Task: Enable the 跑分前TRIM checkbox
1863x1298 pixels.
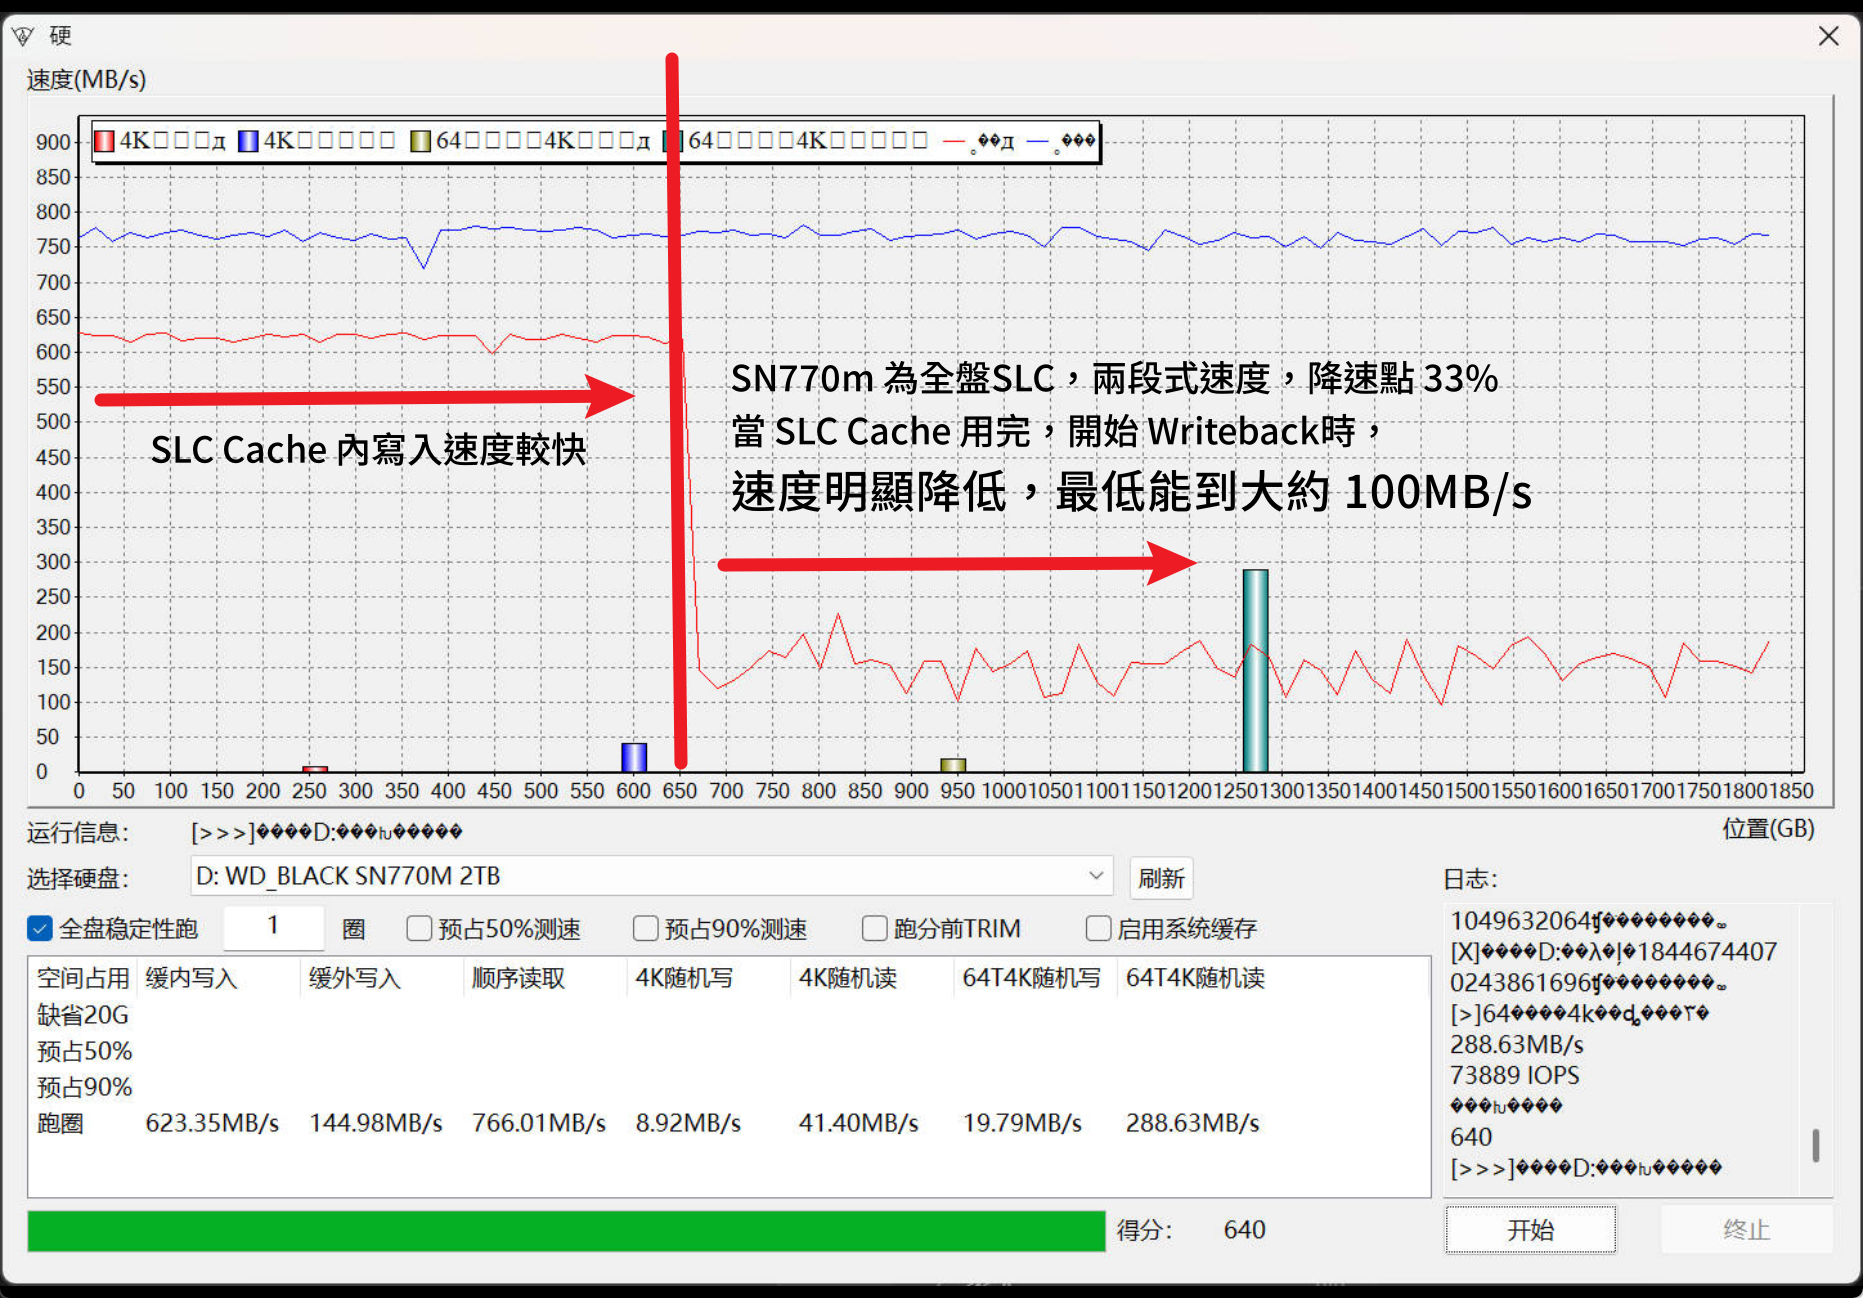Action: pos(875,929)
